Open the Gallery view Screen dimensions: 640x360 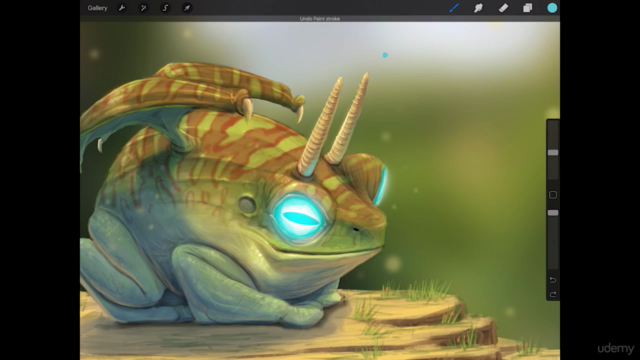click(x=97, y=8)
